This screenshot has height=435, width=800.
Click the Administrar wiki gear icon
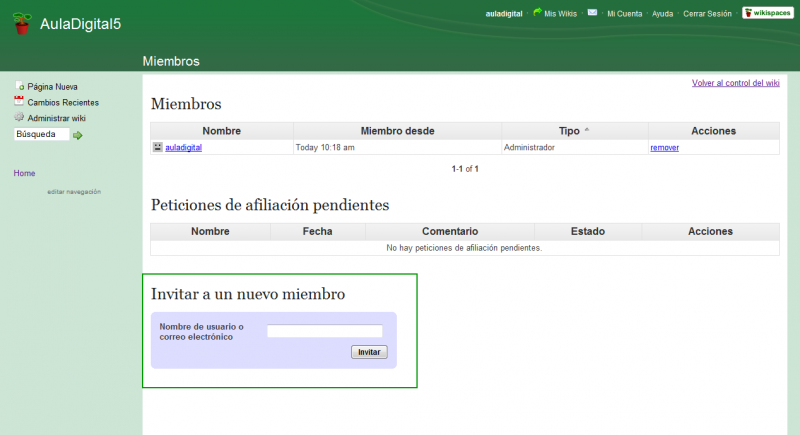19,117
